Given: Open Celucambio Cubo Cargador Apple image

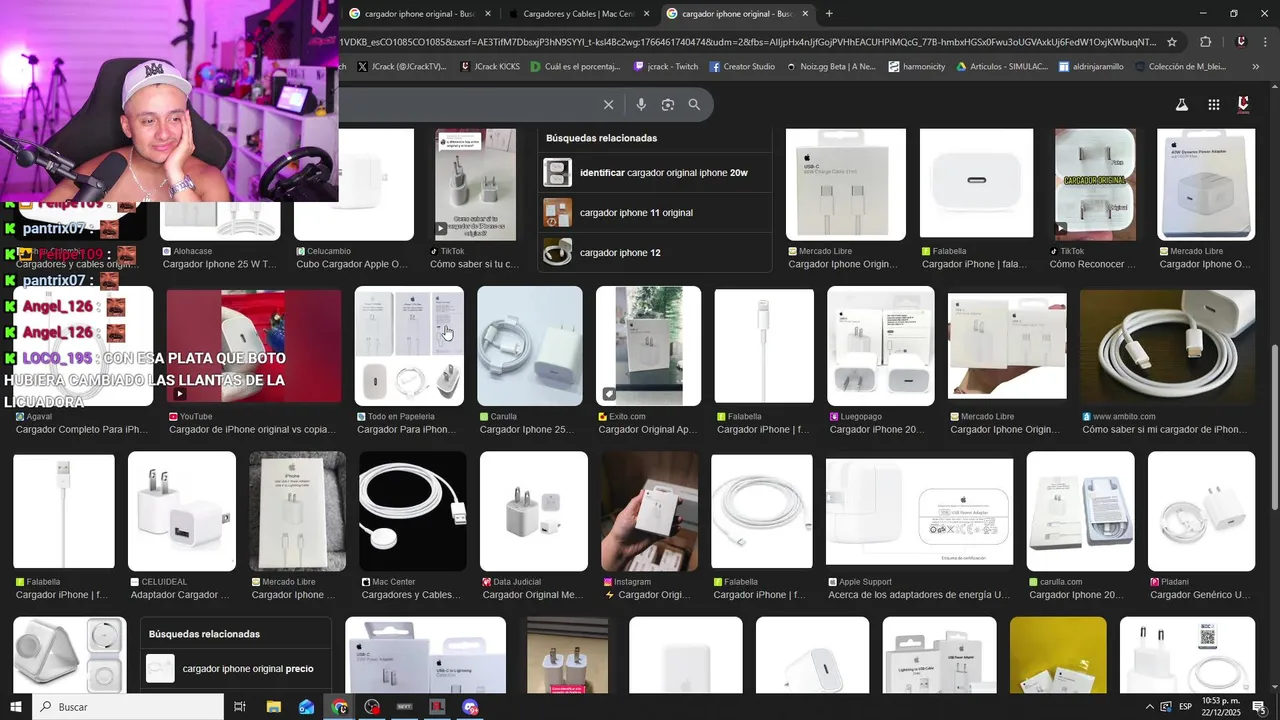Looking at the screenshot, I should tap(353, 184).
